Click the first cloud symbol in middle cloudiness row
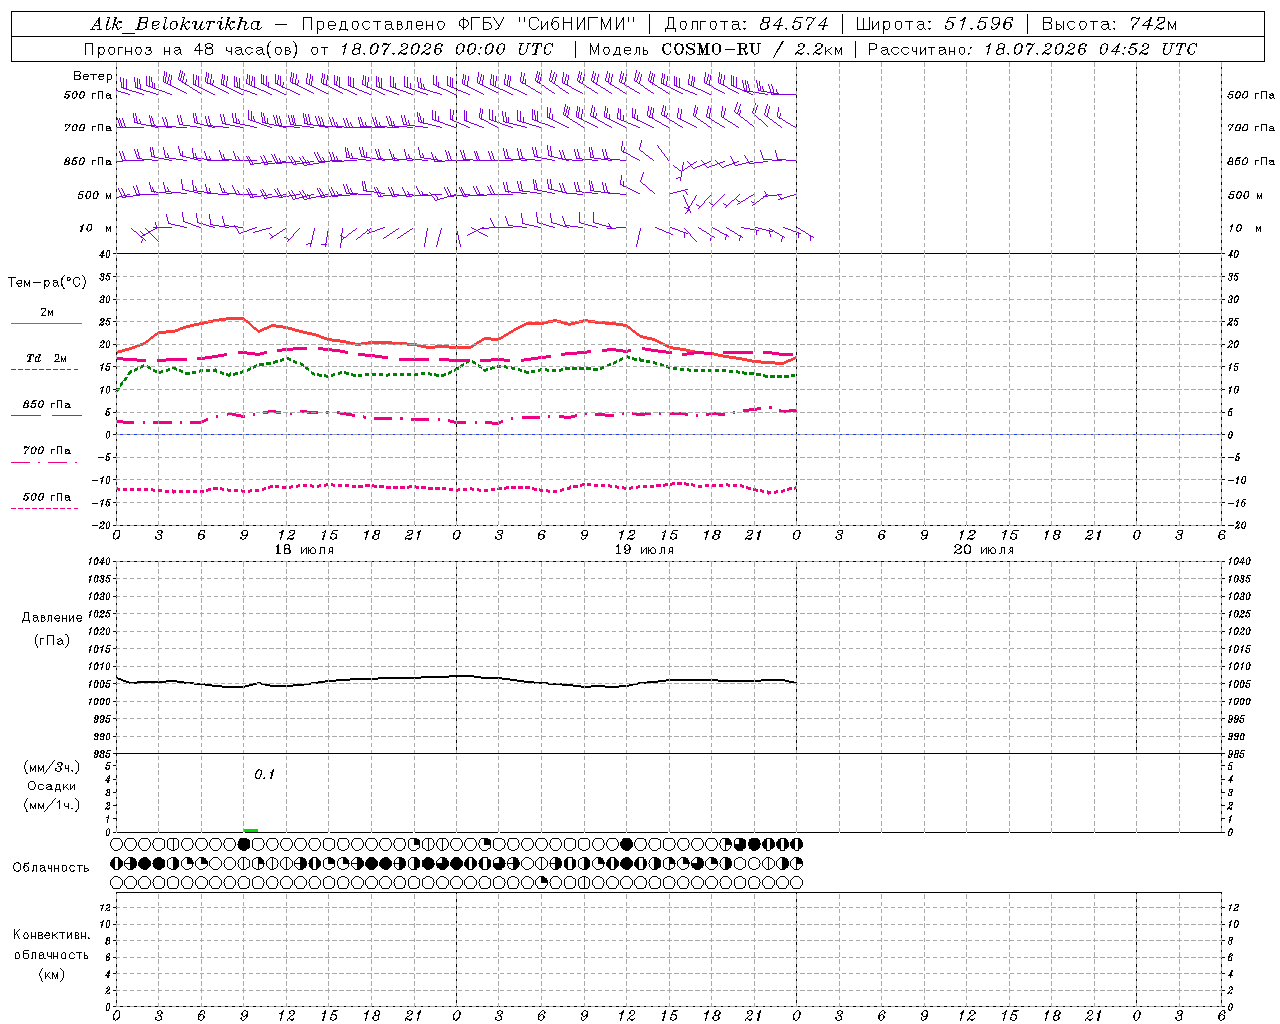This screenshot has width=1280, height=1024. coord(116,863)
